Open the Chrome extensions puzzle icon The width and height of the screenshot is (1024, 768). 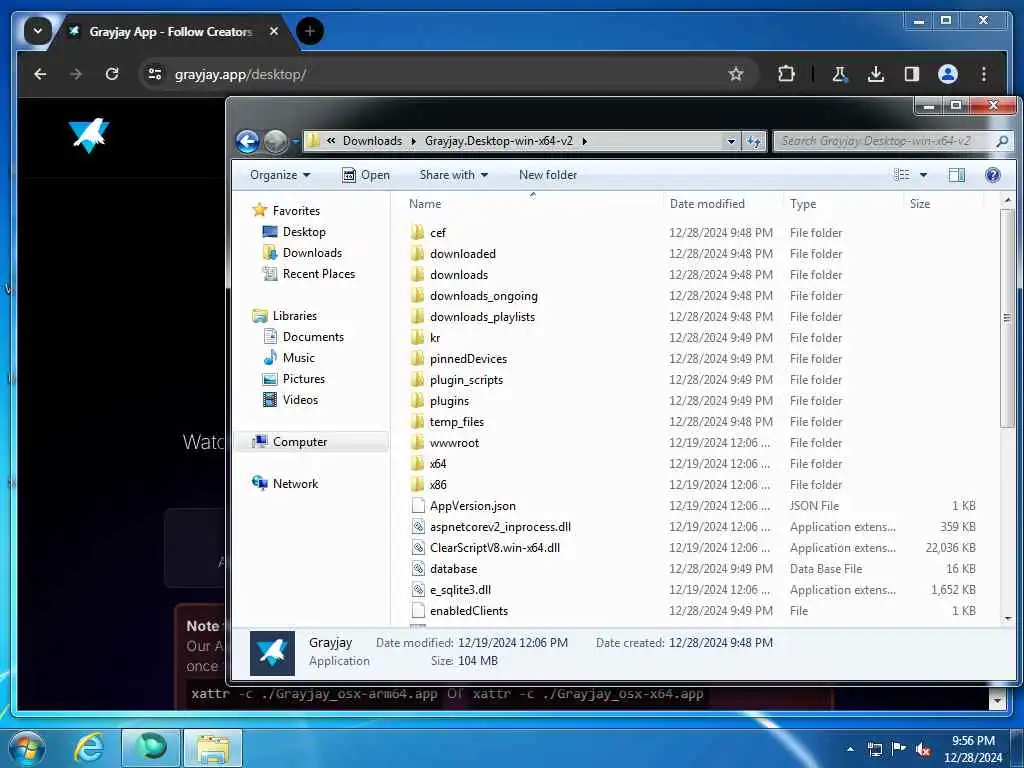click(x=786, y=74)
